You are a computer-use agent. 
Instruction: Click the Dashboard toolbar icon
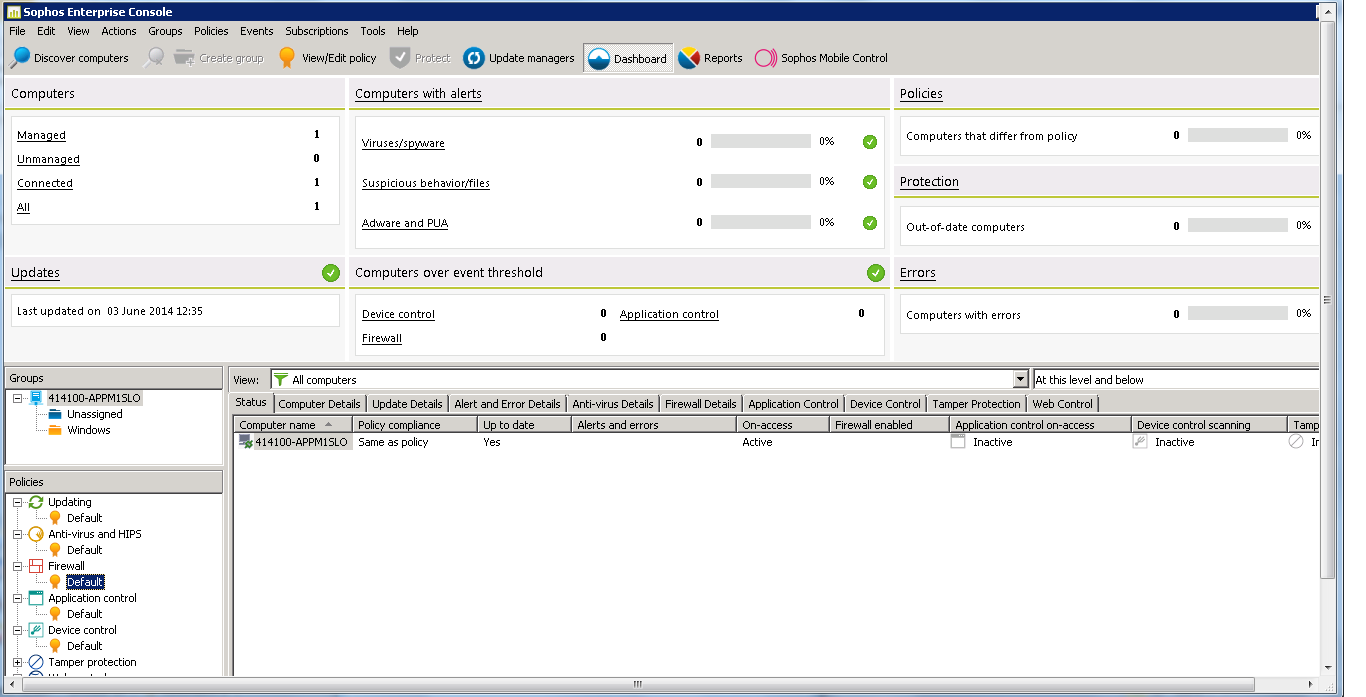coord(599,59)
